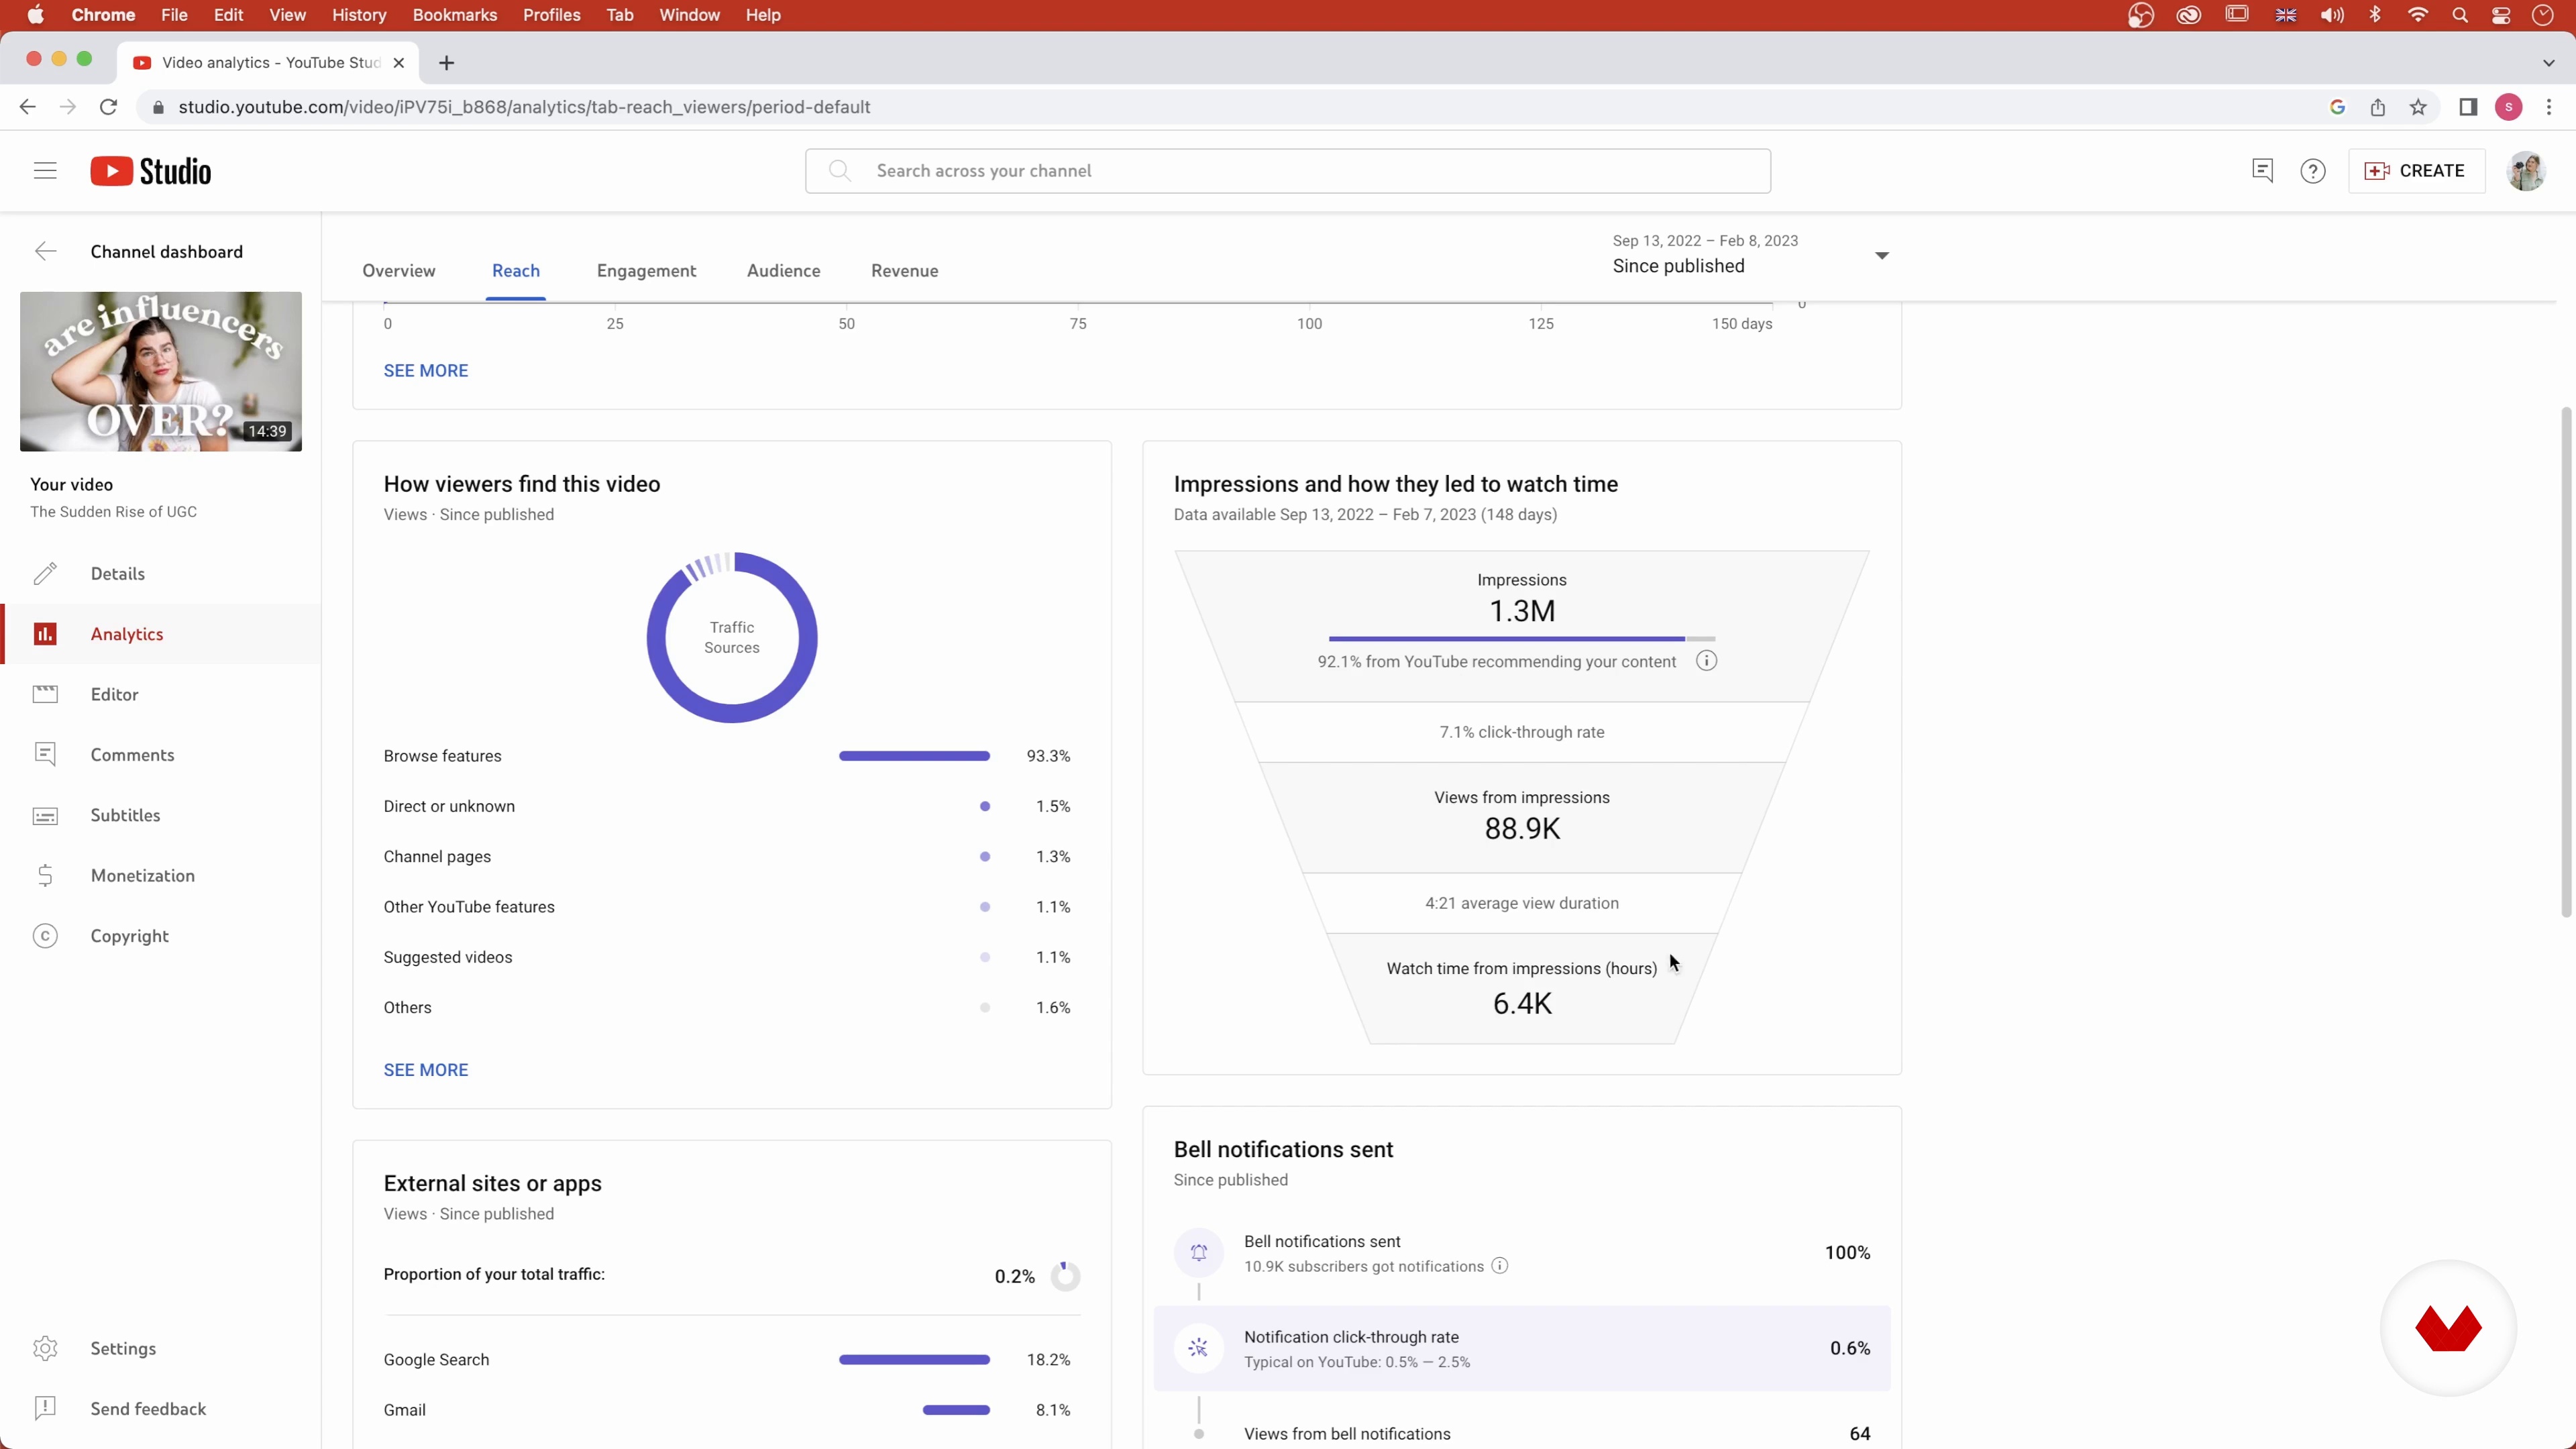Click the CREATE button
2576x1449 pixels.
click(x=2416, y=171)
